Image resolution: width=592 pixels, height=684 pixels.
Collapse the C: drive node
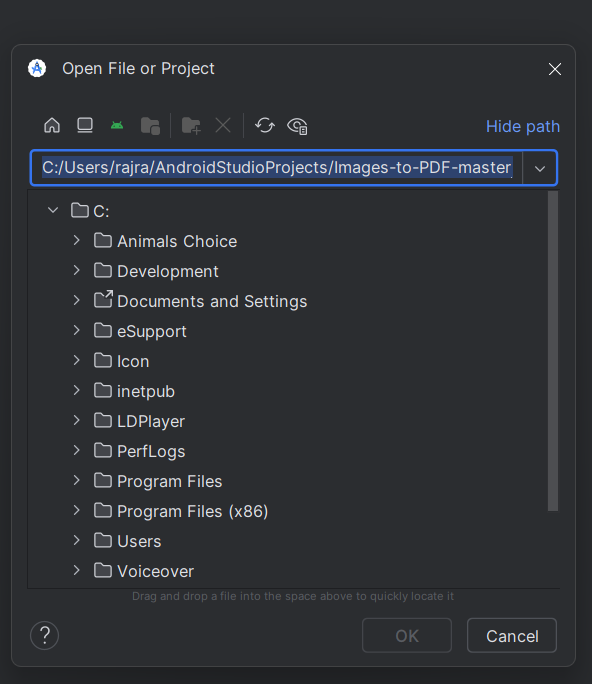pyautogui.click(x=53, y=210)
